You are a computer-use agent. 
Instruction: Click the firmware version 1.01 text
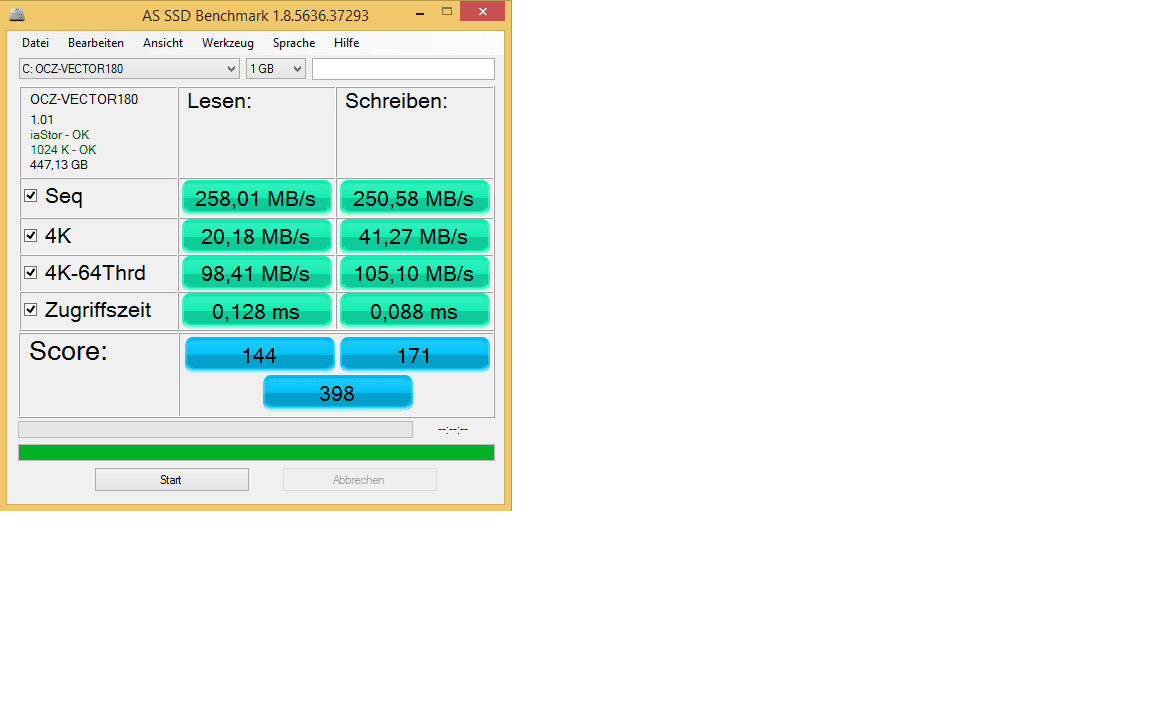42,120
